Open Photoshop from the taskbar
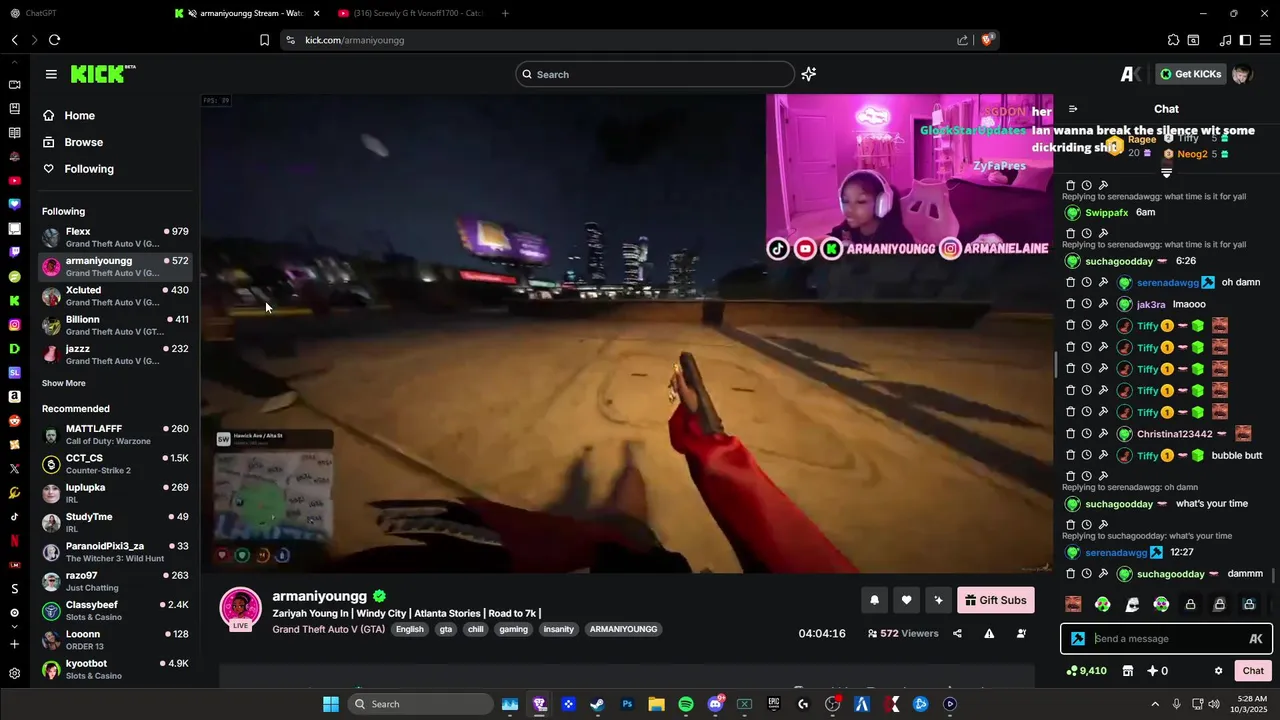Viewport: 1280px width, 720px height. click(627, 704)
